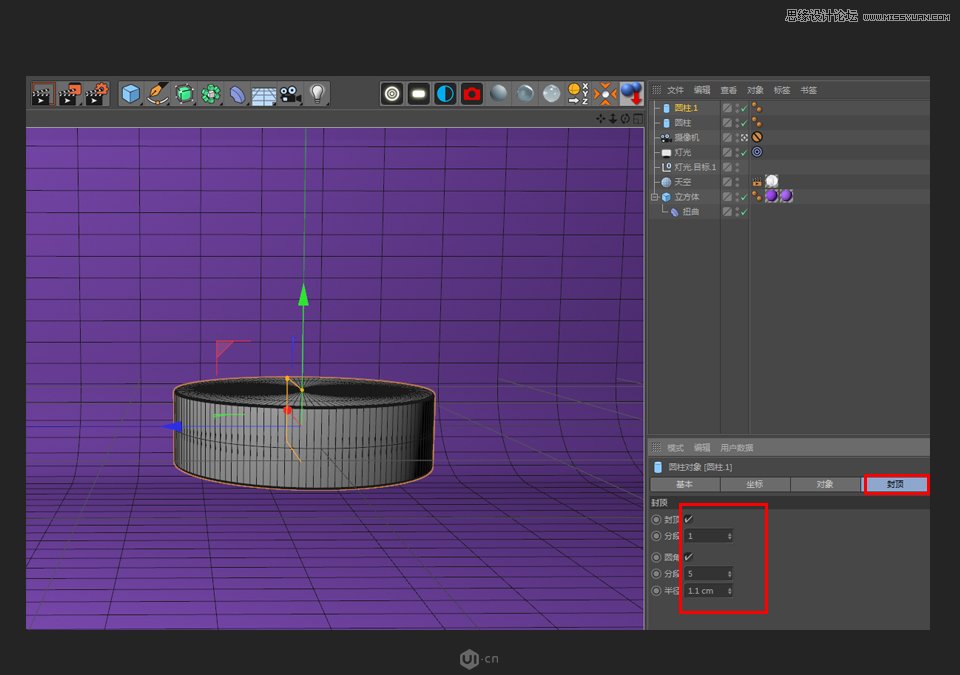Open the spline Pen tool icon
The height and width of the screenshot is (675, 960).
click(158, 93)
